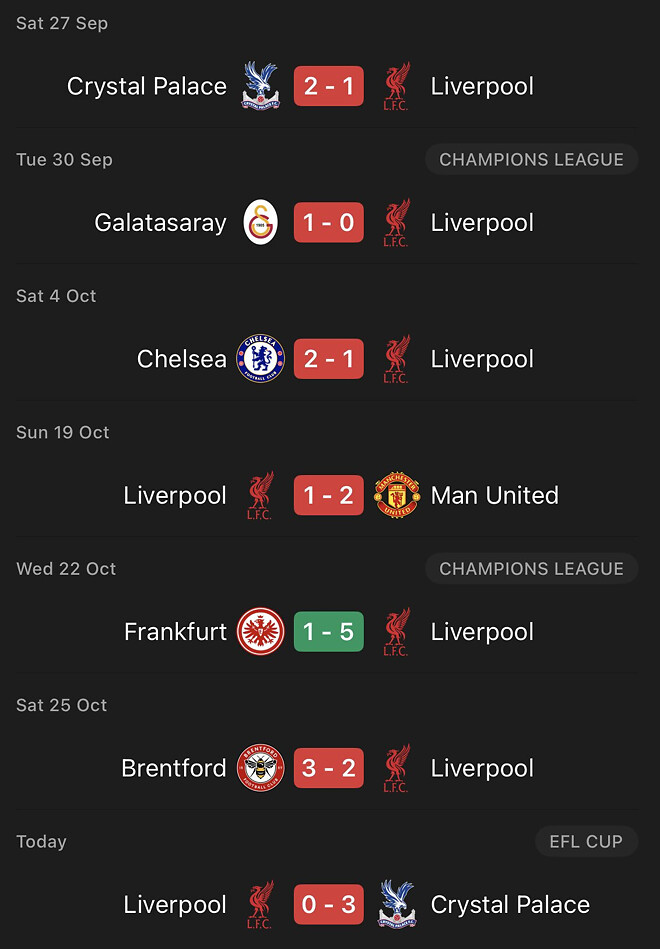Tap the Brentford bee crest

click(x=261, y=768)
